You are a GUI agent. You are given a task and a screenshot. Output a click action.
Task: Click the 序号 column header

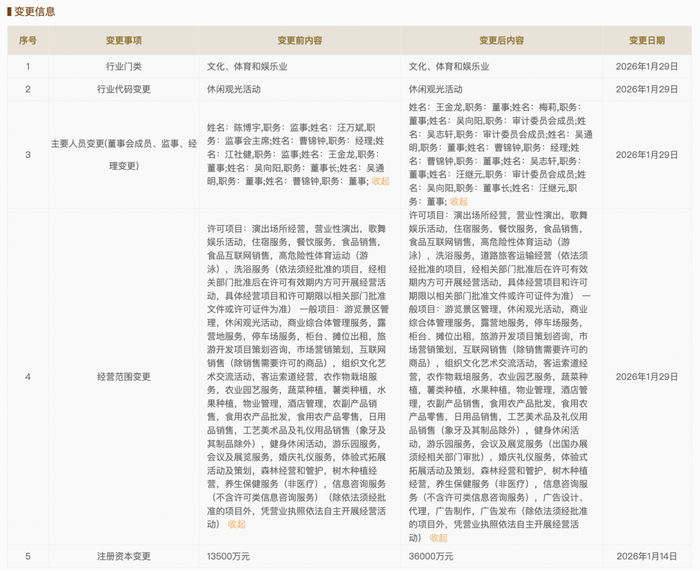pyautogui.click(x=28, y=41)
